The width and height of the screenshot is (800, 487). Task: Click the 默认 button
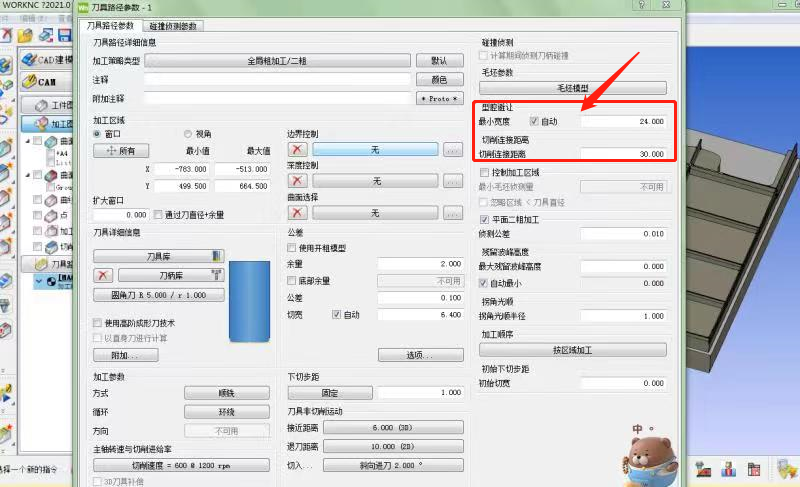(439, 61)
